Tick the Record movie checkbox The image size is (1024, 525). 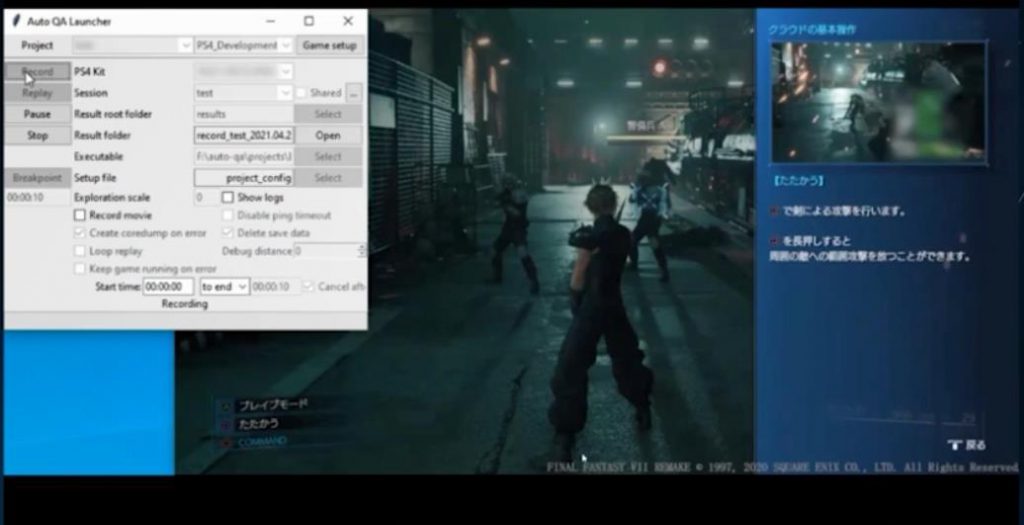tap(80, 215)
